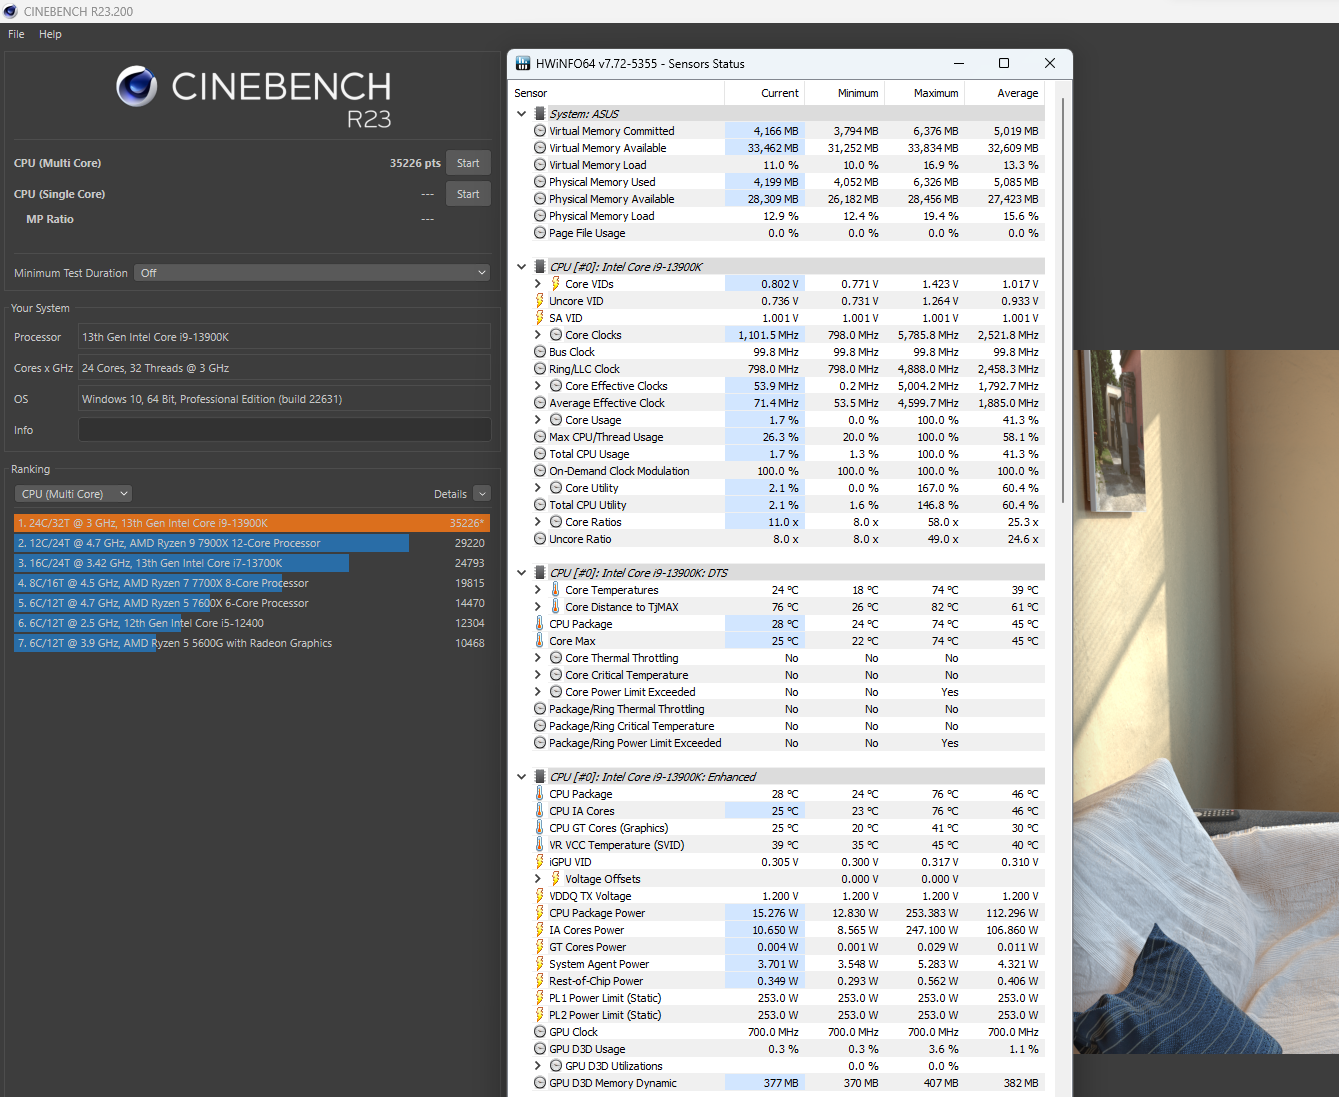The image size is (1339, 1097).
Task: Click the HWiNFO sensor list vertical scrollbar
Action: pos(1061,300)
